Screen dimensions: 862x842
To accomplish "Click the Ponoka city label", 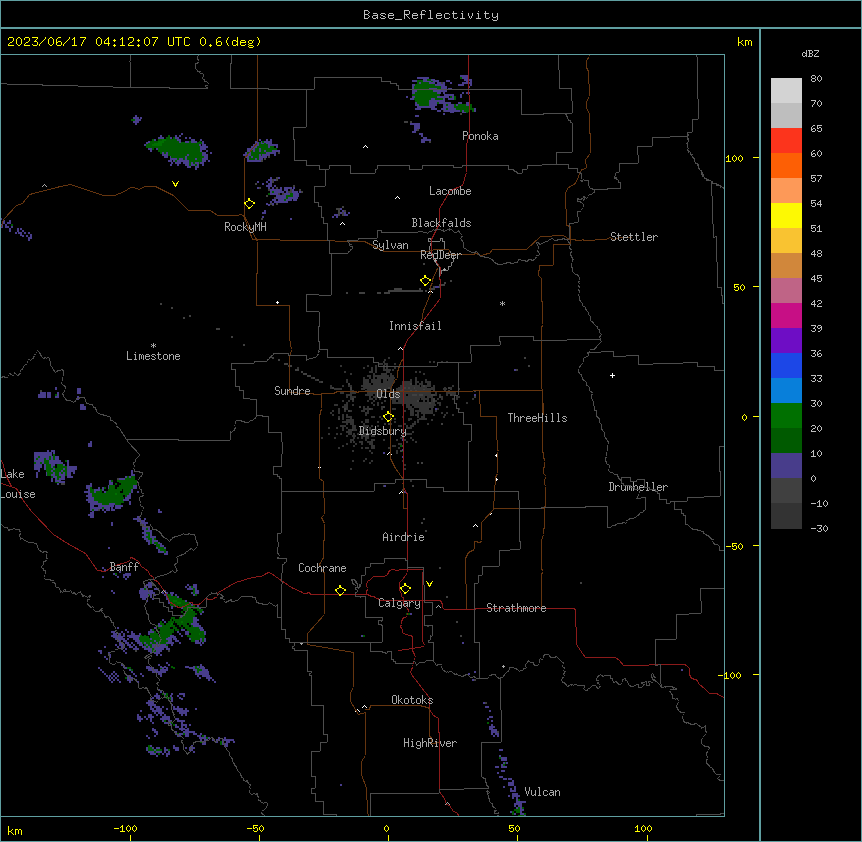I will click(480, 136).
